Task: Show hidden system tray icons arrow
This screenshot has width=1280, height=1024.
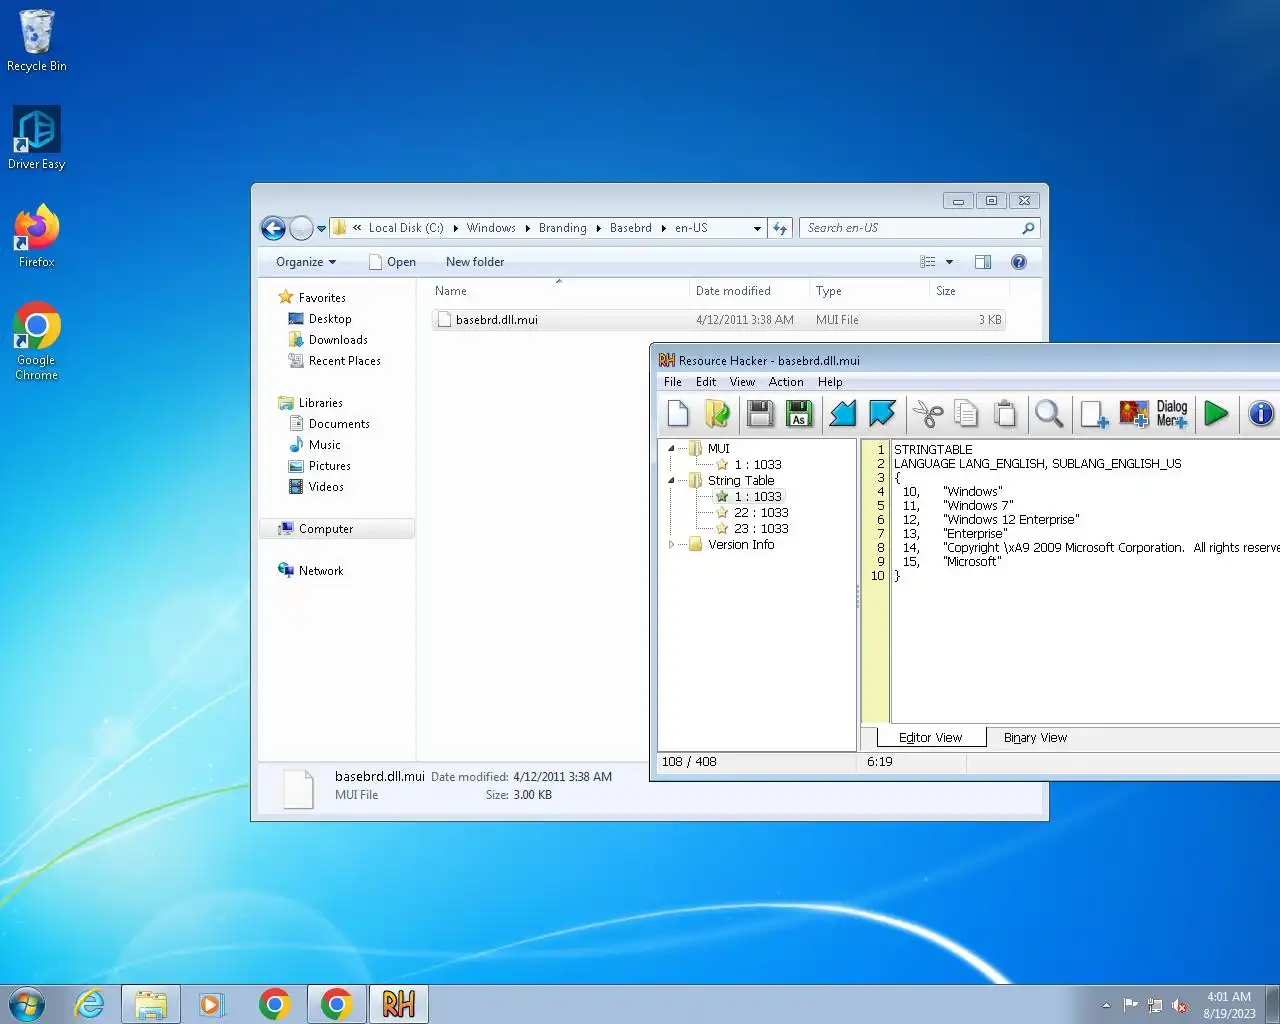Action: [x=1106, y=1005]
